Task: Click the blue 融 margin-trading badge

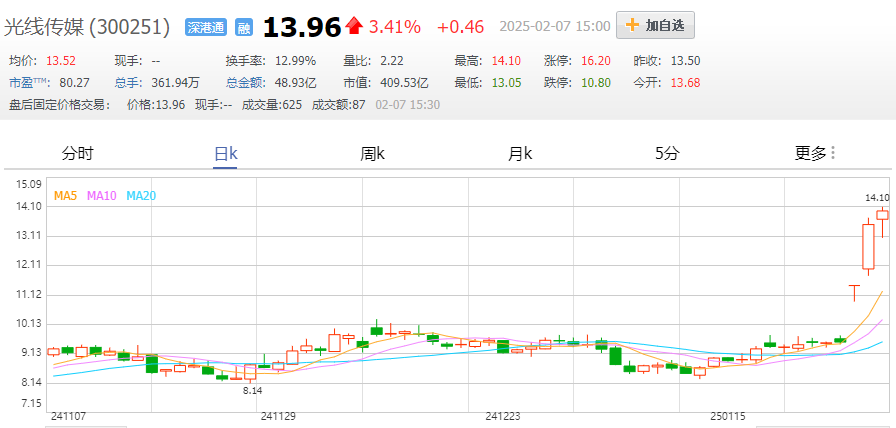Action: coord(243,27)
